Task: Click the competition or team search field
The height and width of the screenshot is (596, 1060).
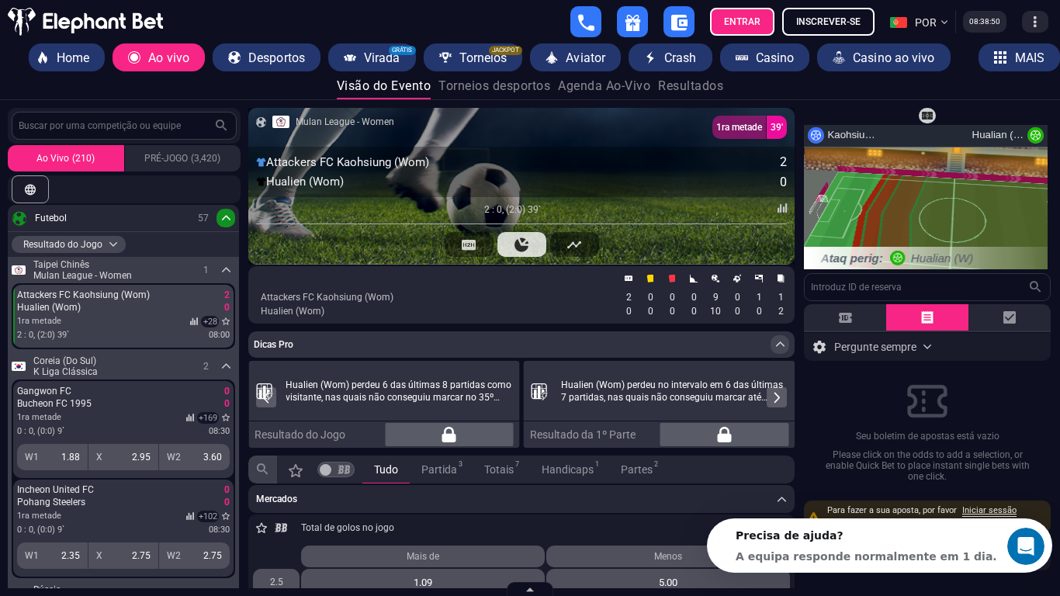Action: (124, 125)
